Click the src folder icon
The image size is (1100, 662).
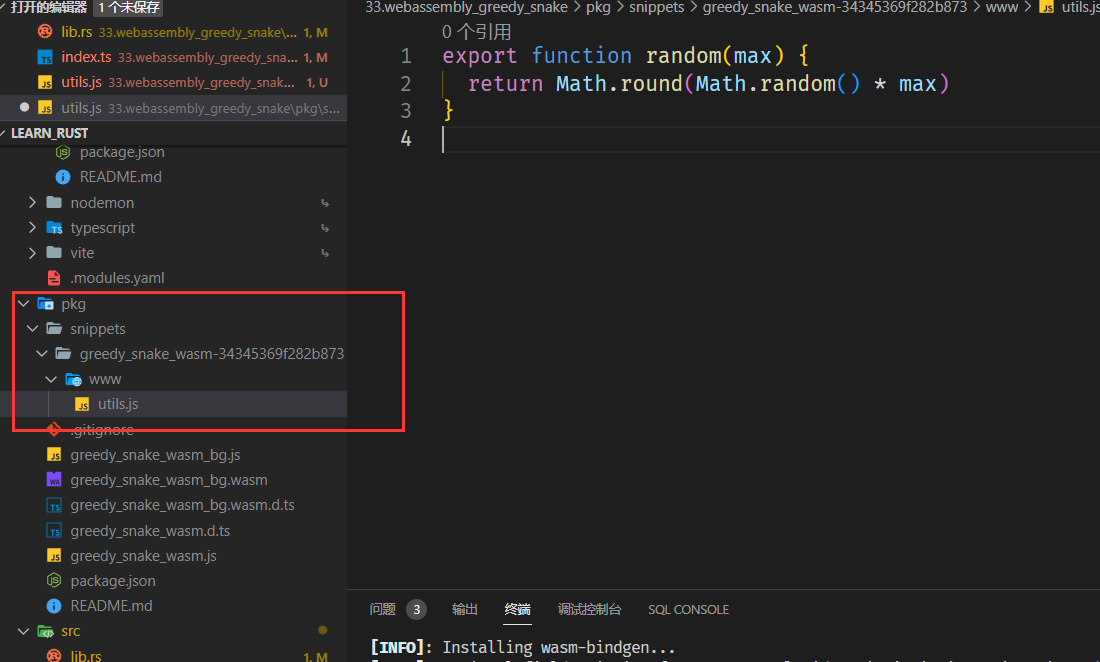pyautogui.click(x=46, y=631)
